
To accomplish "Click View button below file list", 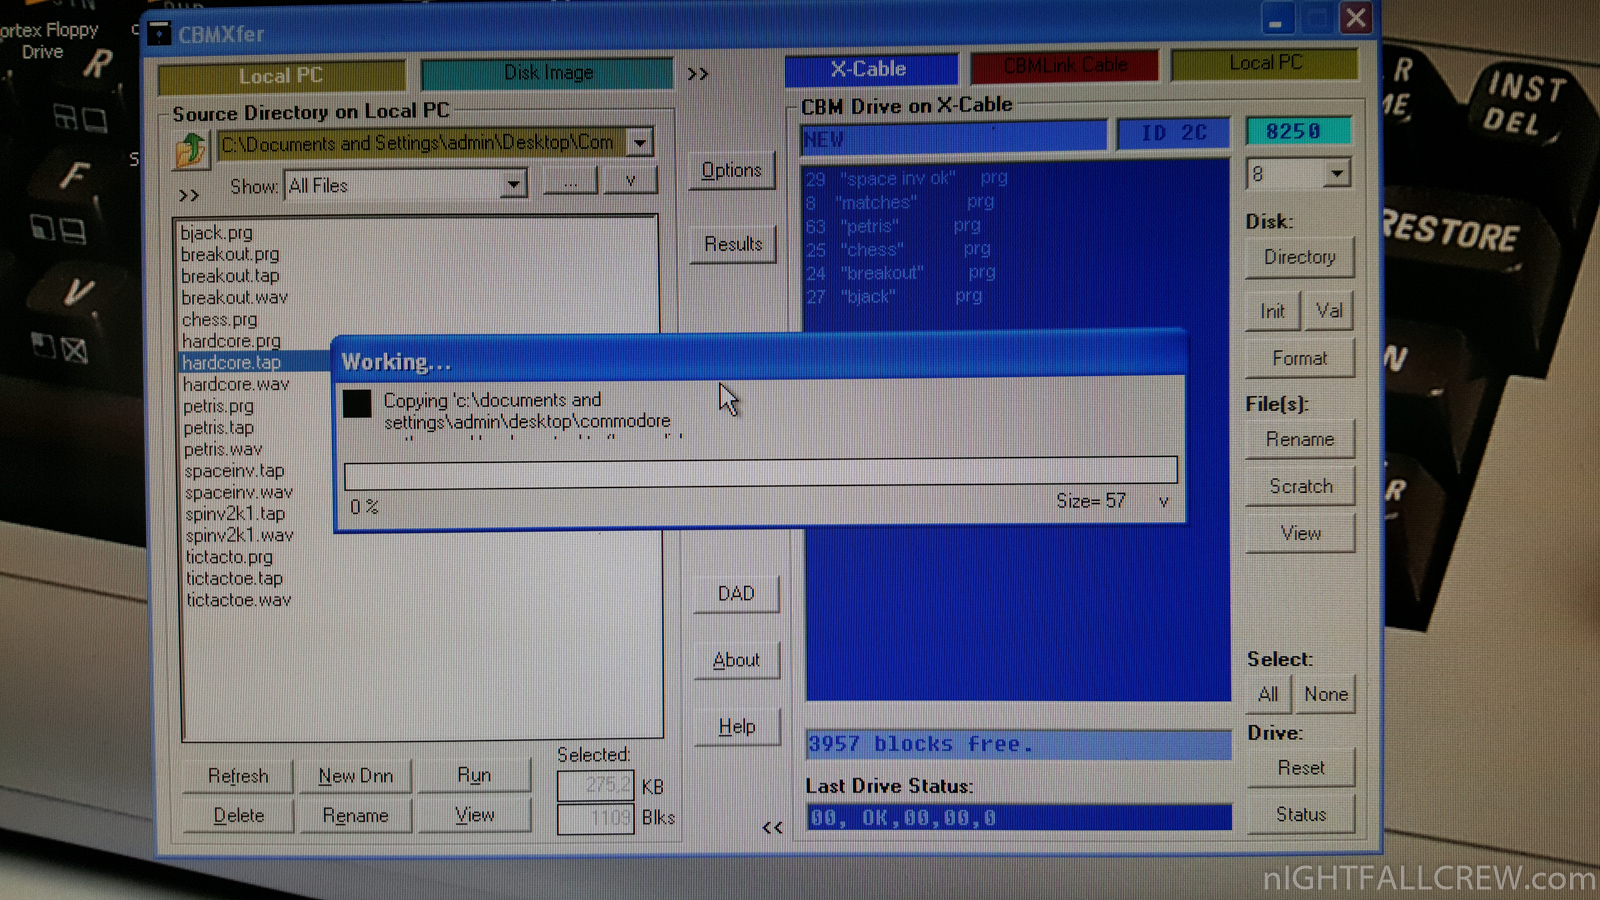I will pyautogui.click(x=474, y=815).
